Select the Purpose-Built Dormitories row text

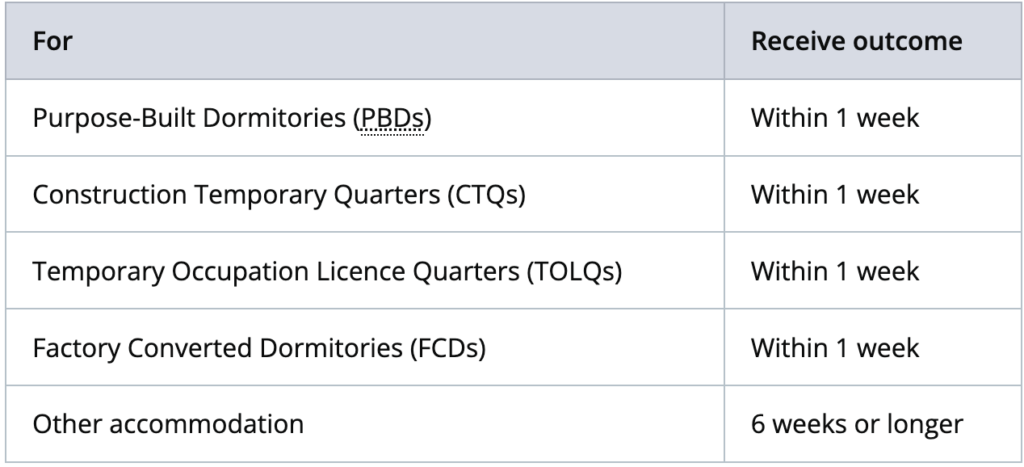[232, 118]
